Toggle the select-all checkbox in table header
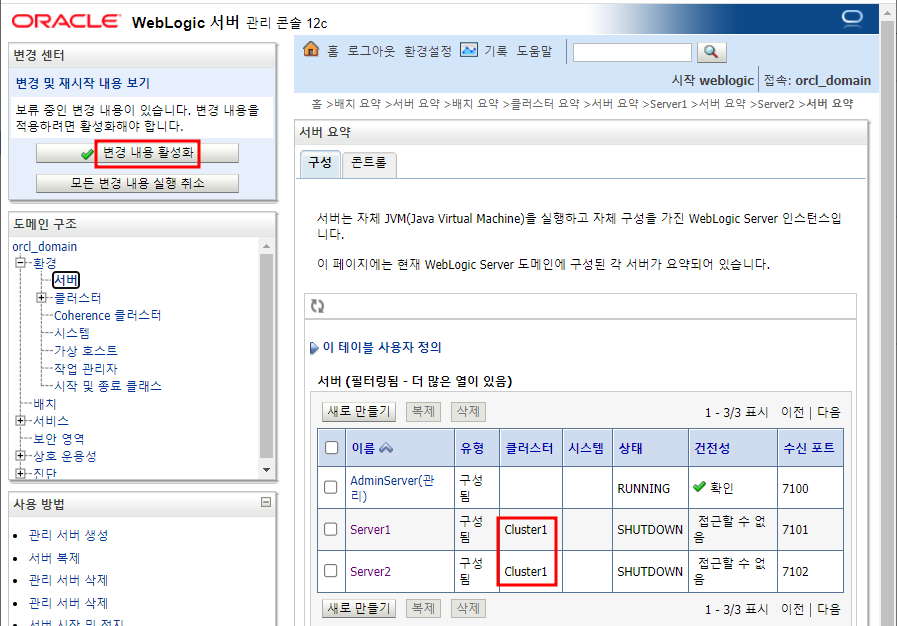897x626 pixels. 331,447
